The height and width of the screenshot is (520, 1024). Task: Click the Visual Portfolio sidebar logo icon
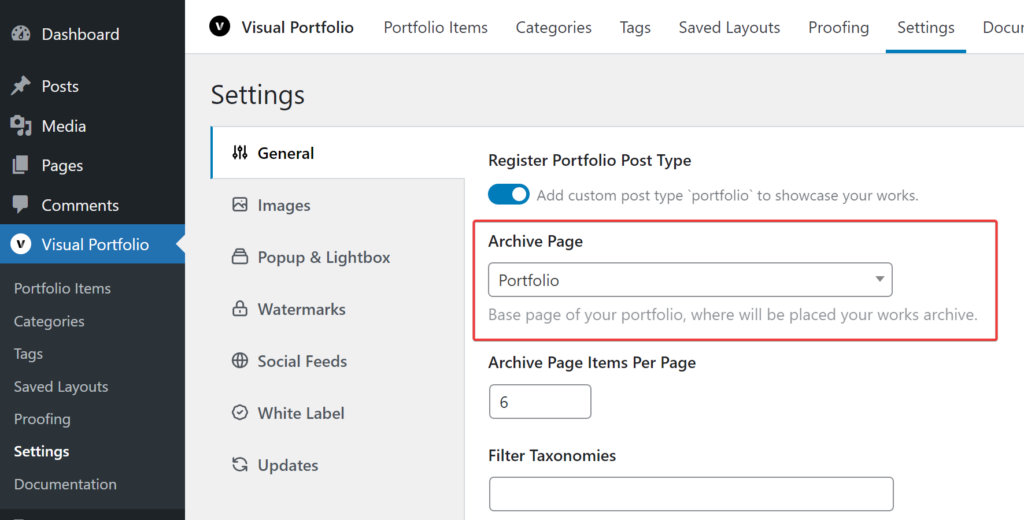pyautogui.click(x=21, y=244)
